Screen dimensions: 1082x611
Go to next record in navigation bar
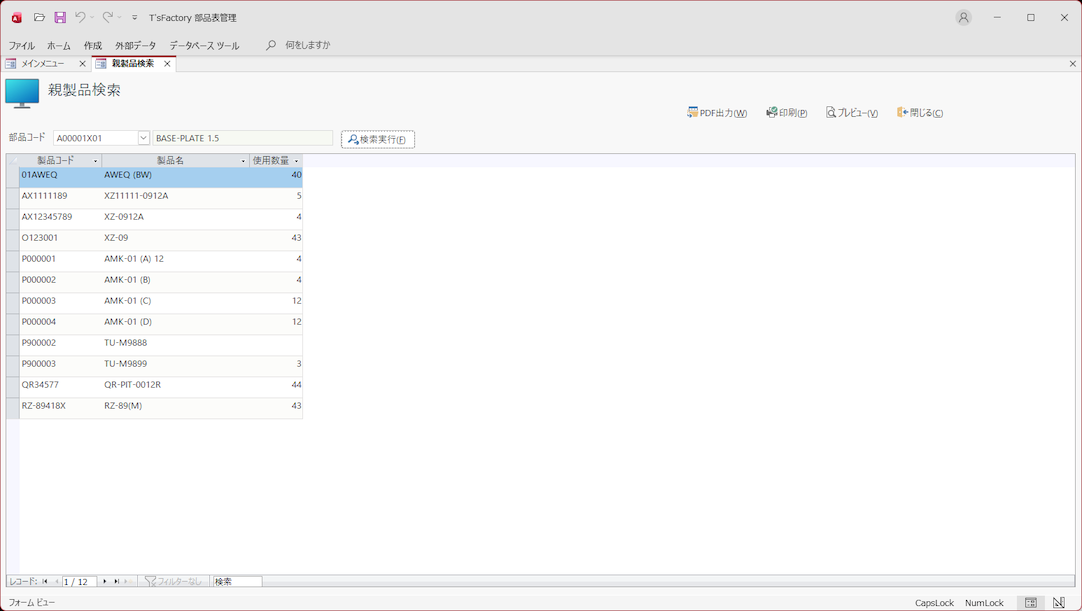point(105,581)
